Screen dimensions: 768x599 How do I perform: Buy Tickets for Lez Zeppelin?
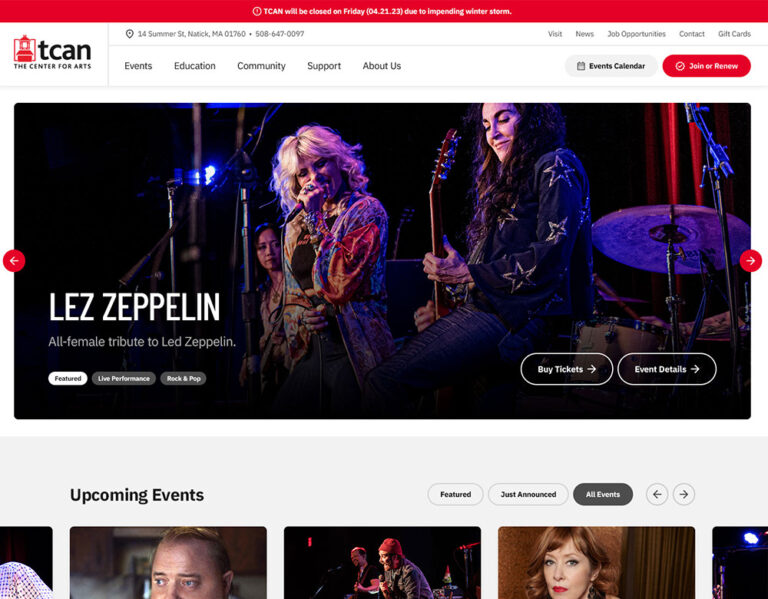click(567, 369)
